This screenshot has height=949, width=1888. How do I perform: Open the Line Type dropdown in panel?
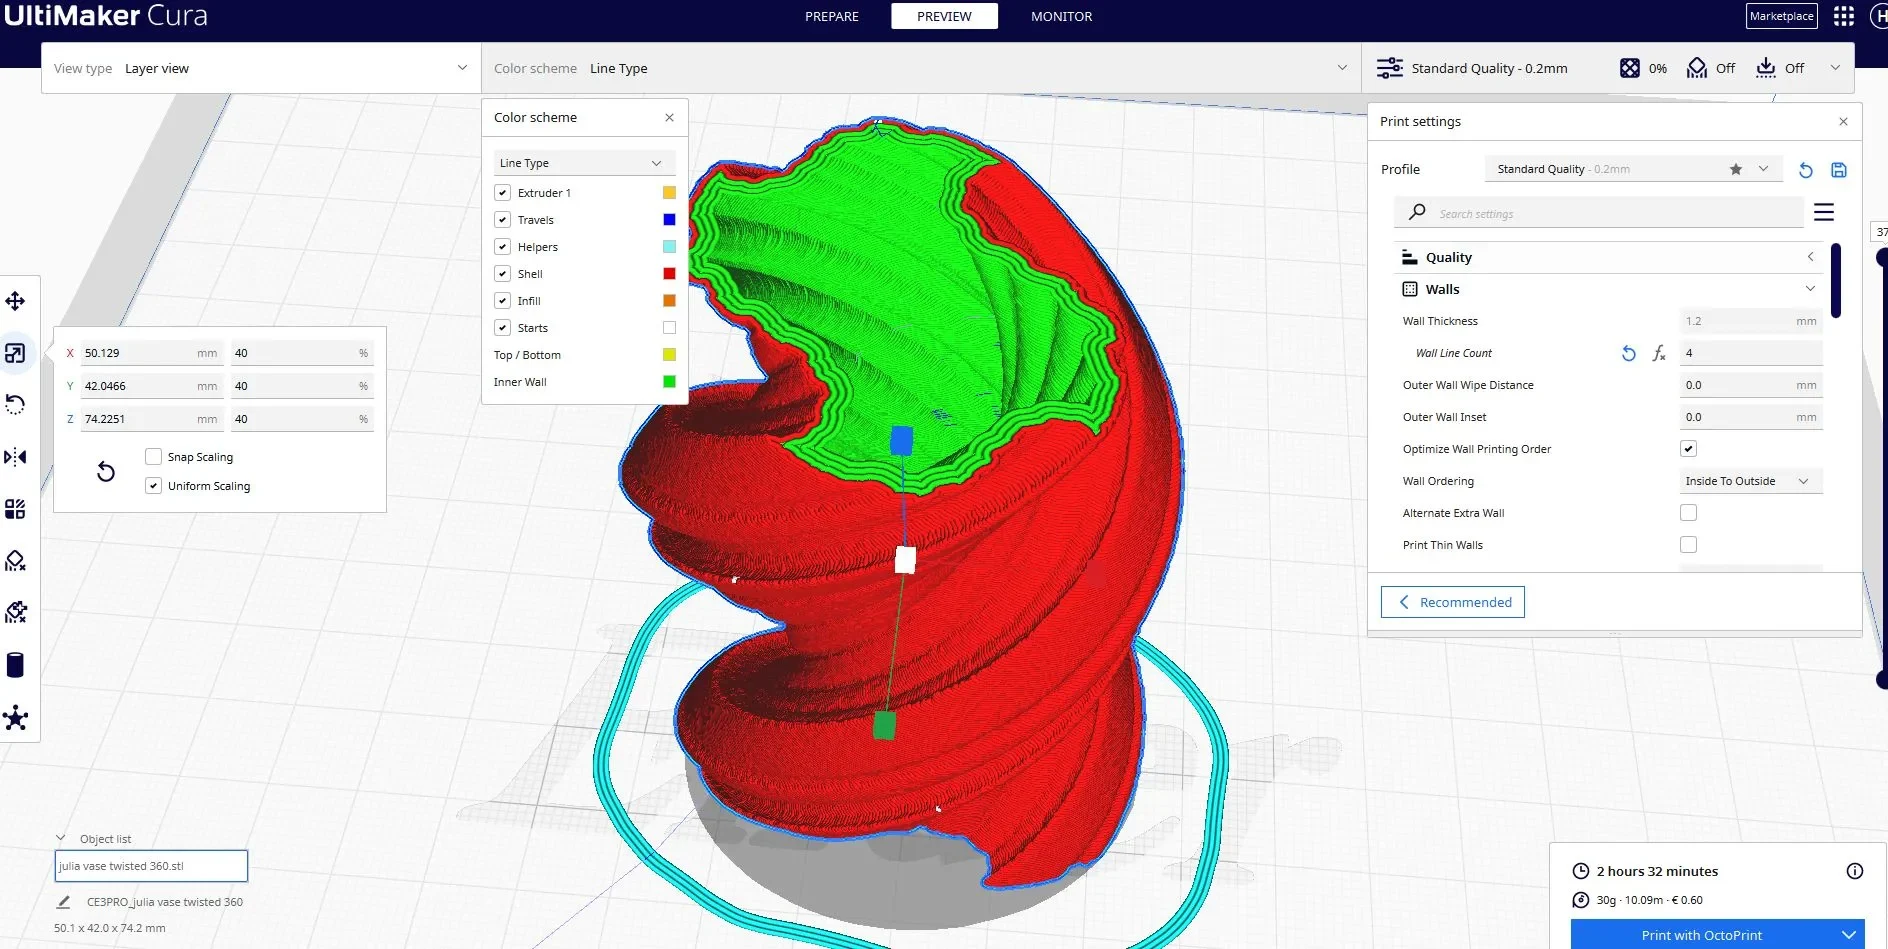[x=585, y=163]
